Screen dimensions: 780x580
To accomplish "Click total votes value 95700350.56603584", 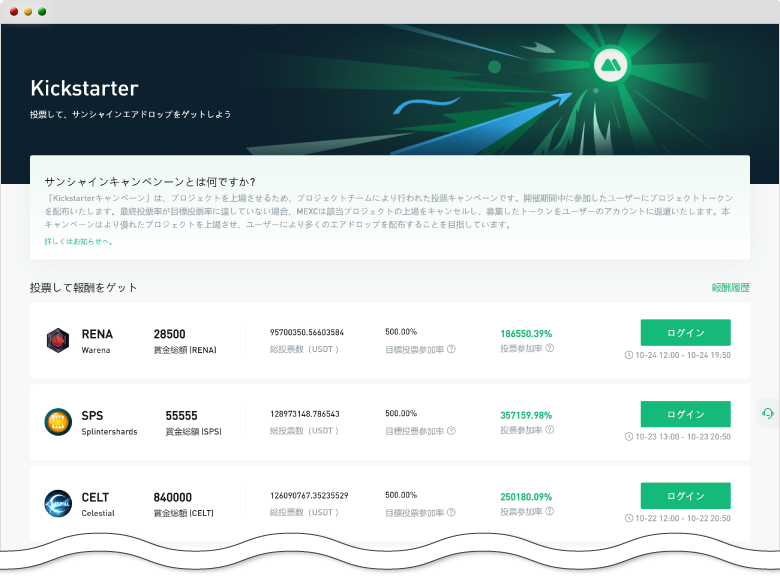I will point(307,332).
